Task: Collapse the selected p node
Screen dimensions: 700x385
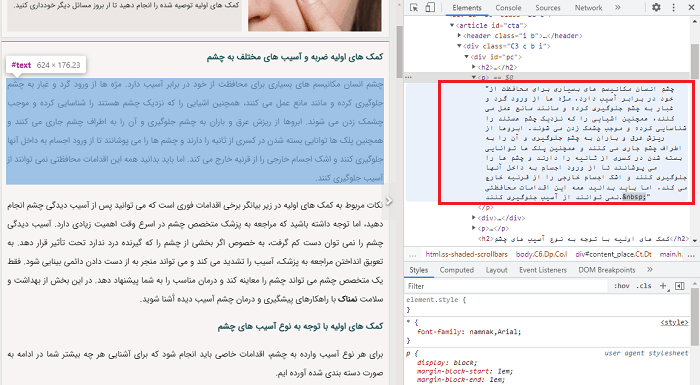Action: 474,77
